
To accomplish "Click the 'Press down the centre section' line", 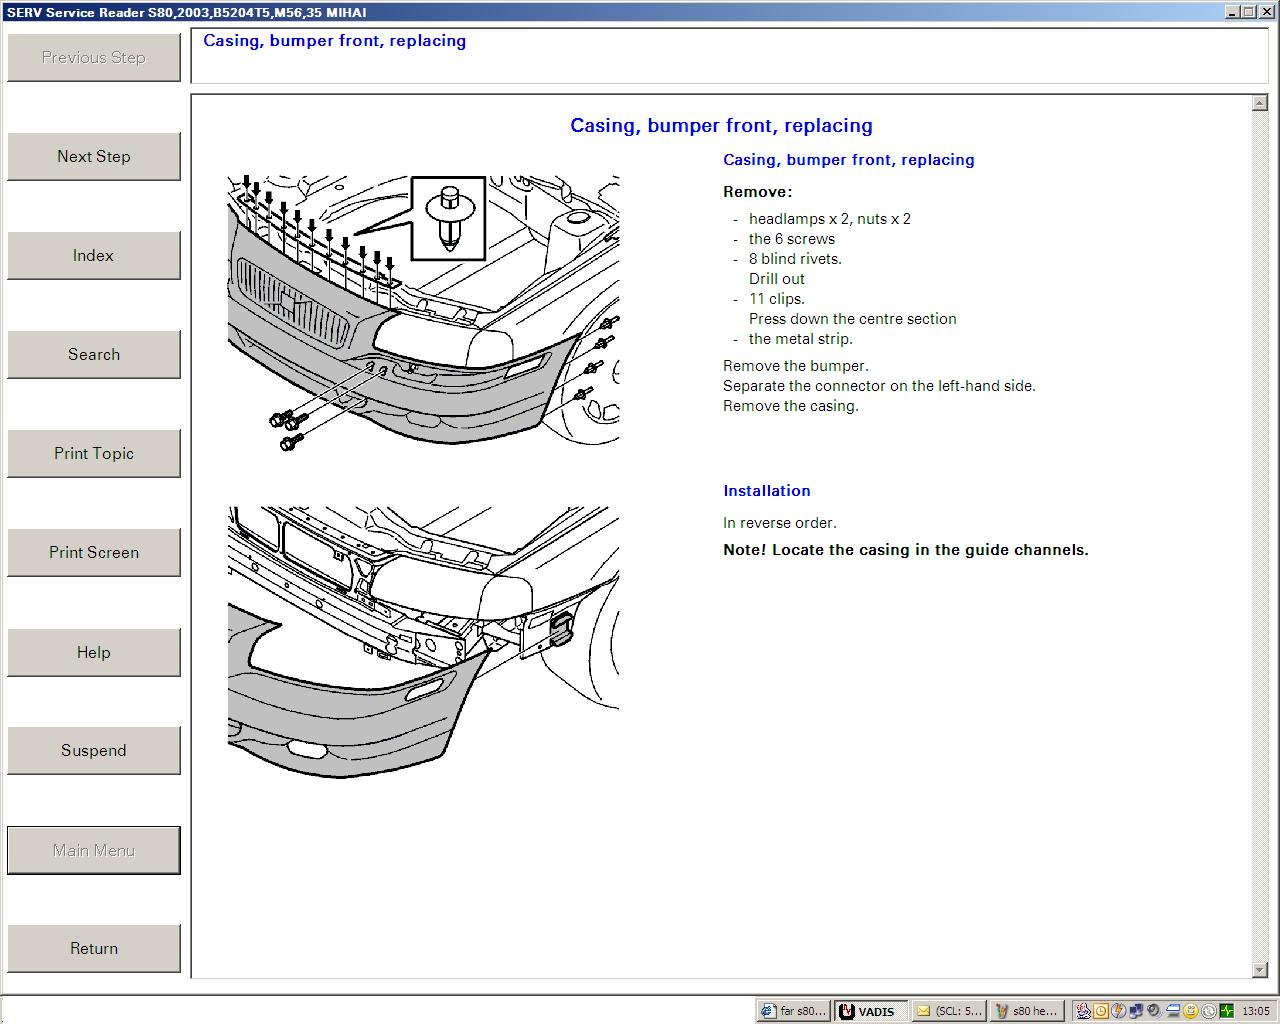I will (853, 319).
